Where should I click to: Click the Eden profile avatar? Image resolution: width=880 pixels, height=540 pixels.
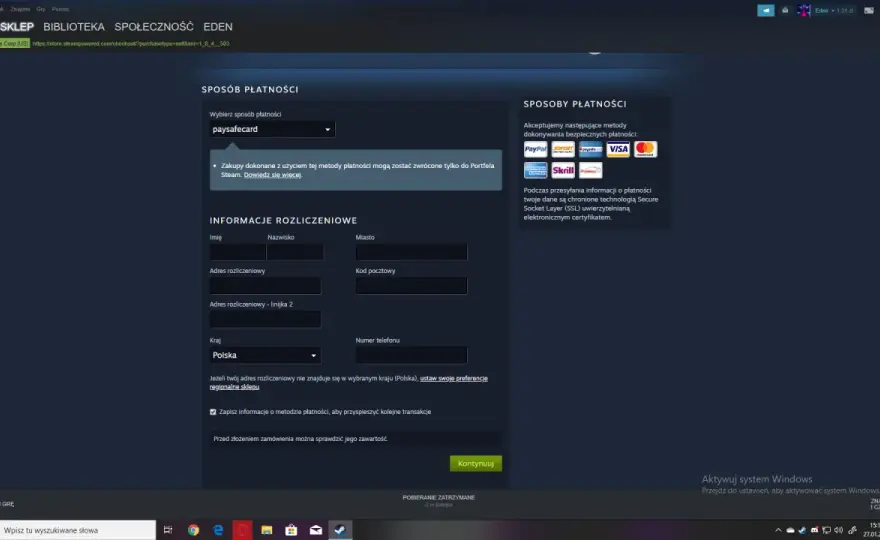804,10
